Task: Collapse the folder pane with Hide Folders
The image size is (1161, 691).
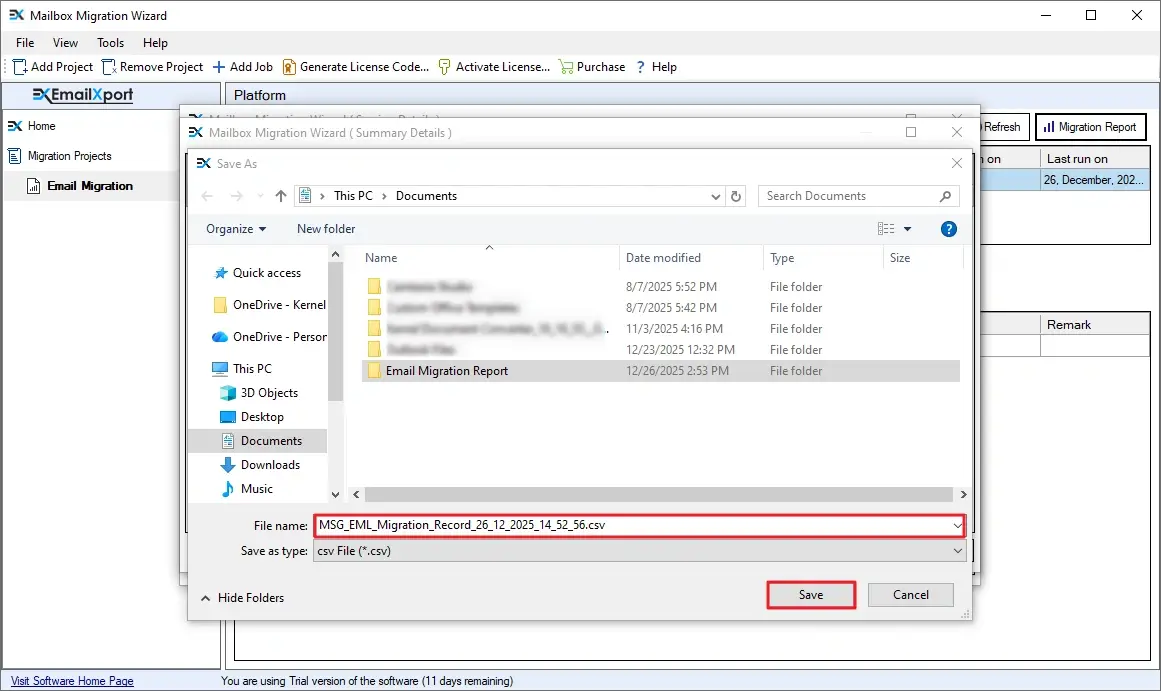Action: pos(242,598)
